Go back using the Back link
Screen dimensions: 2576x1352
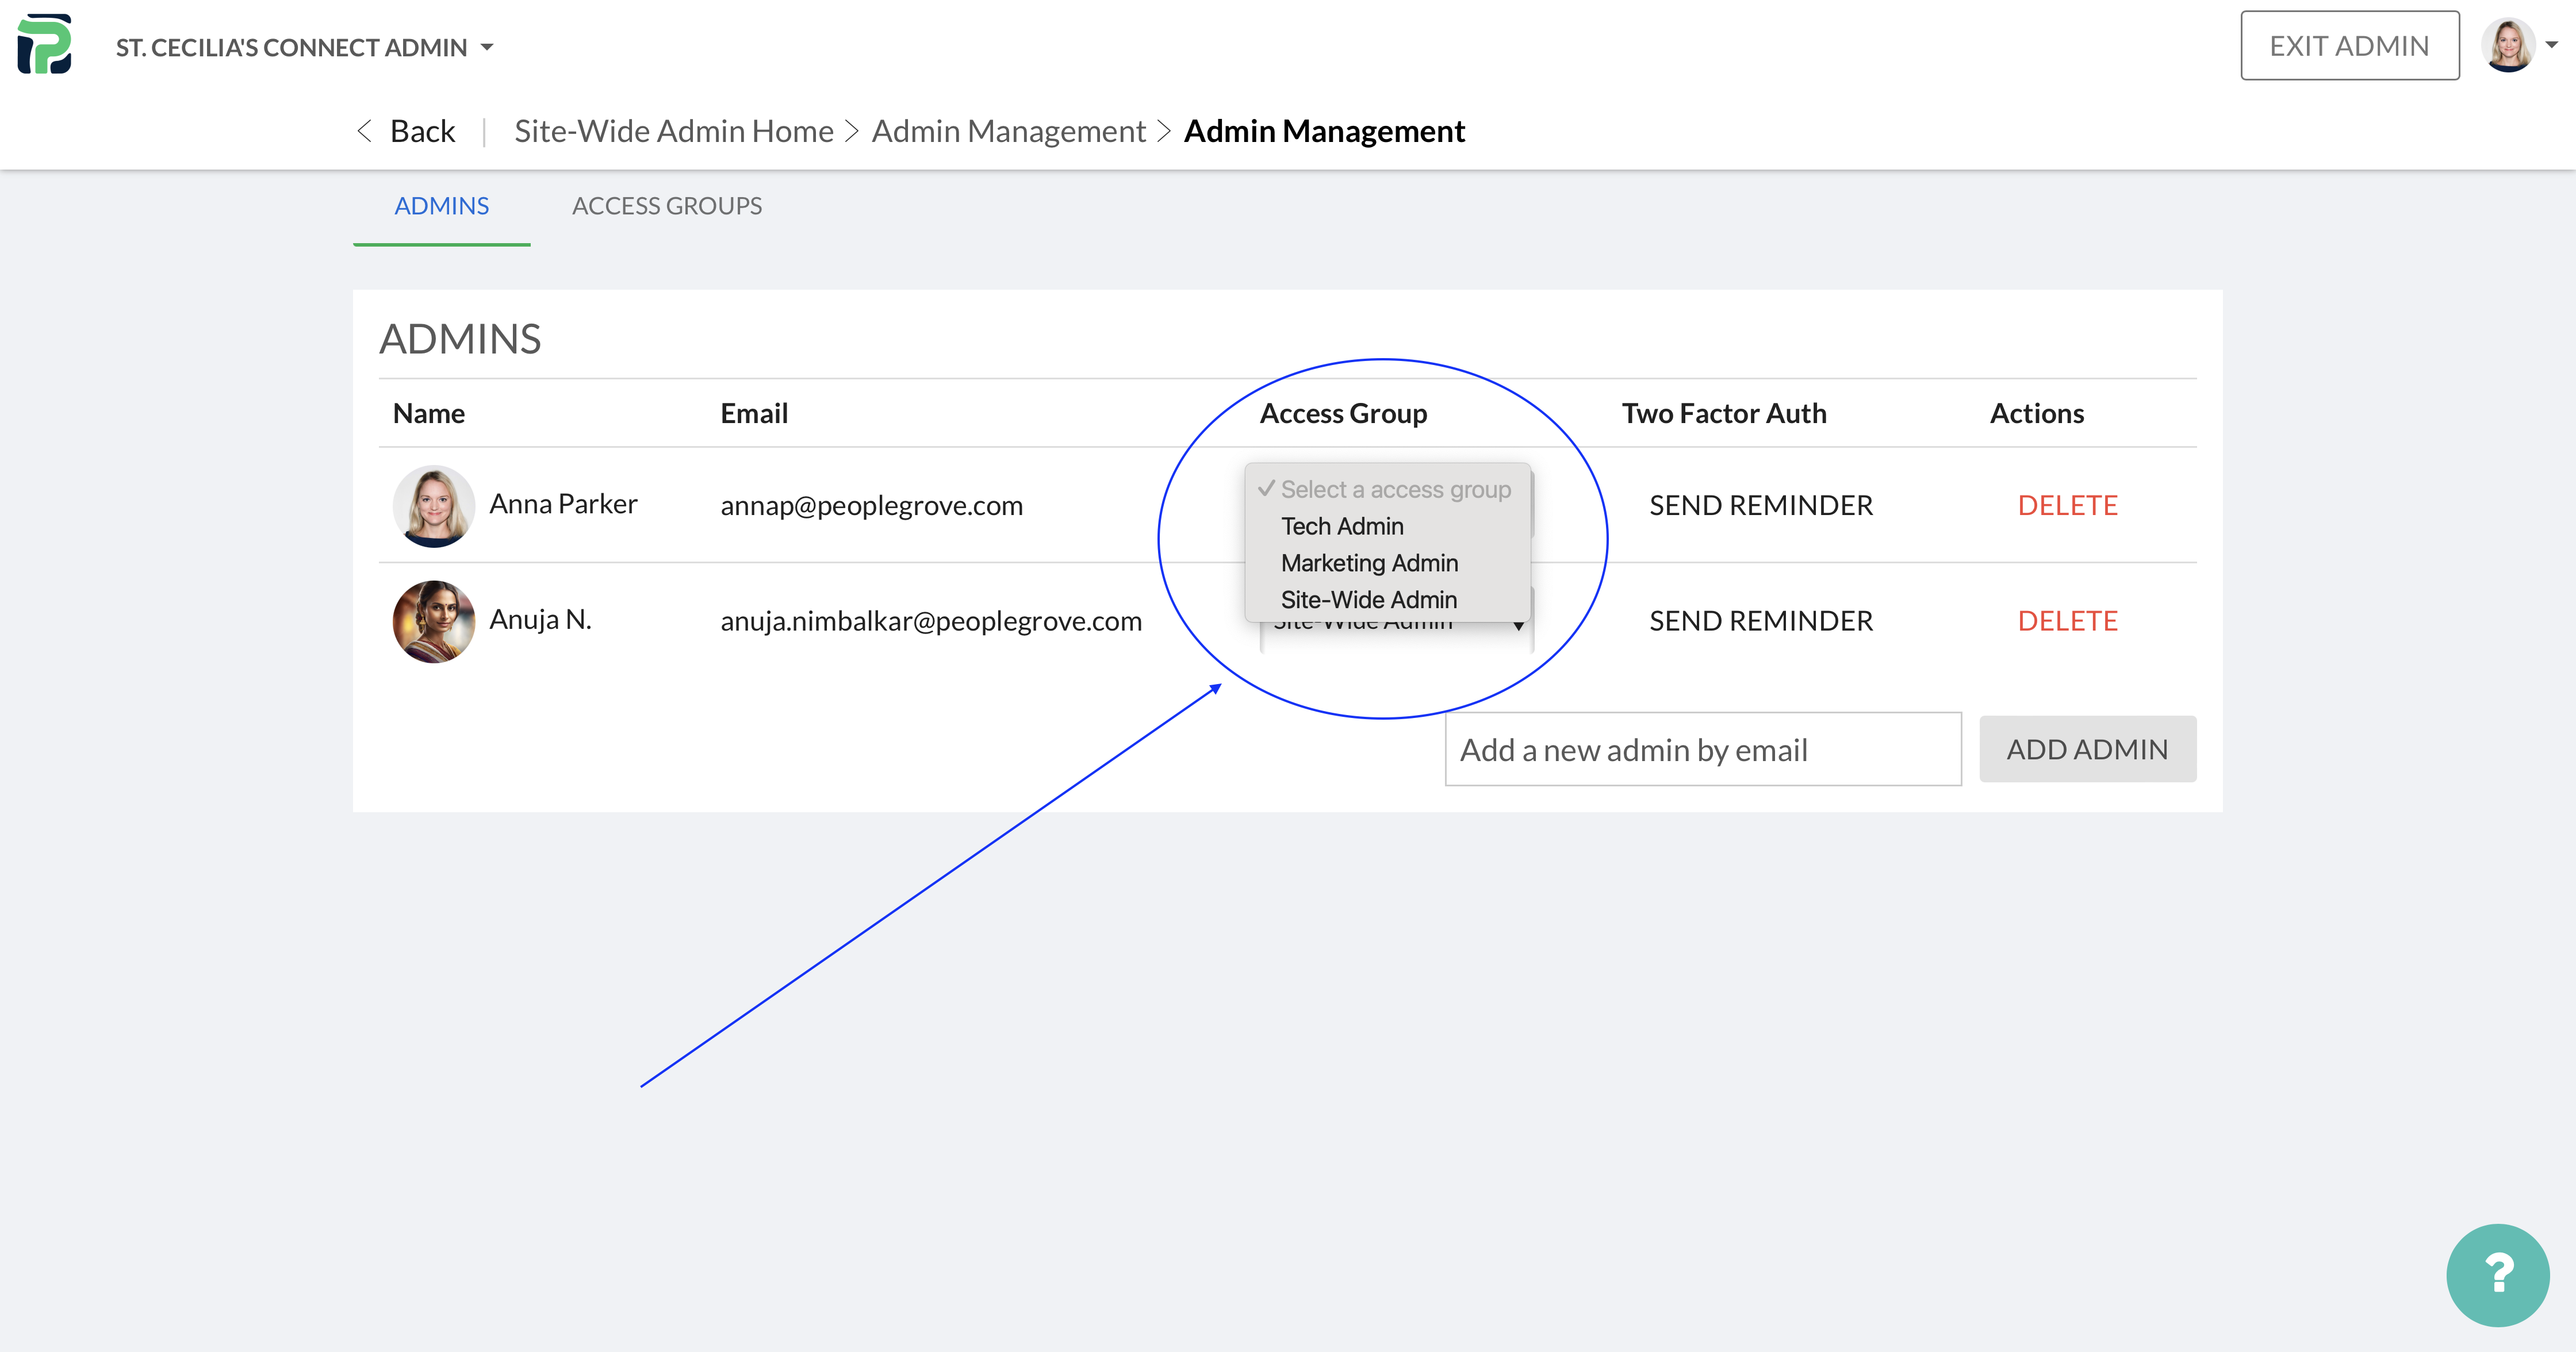[422, 131]
